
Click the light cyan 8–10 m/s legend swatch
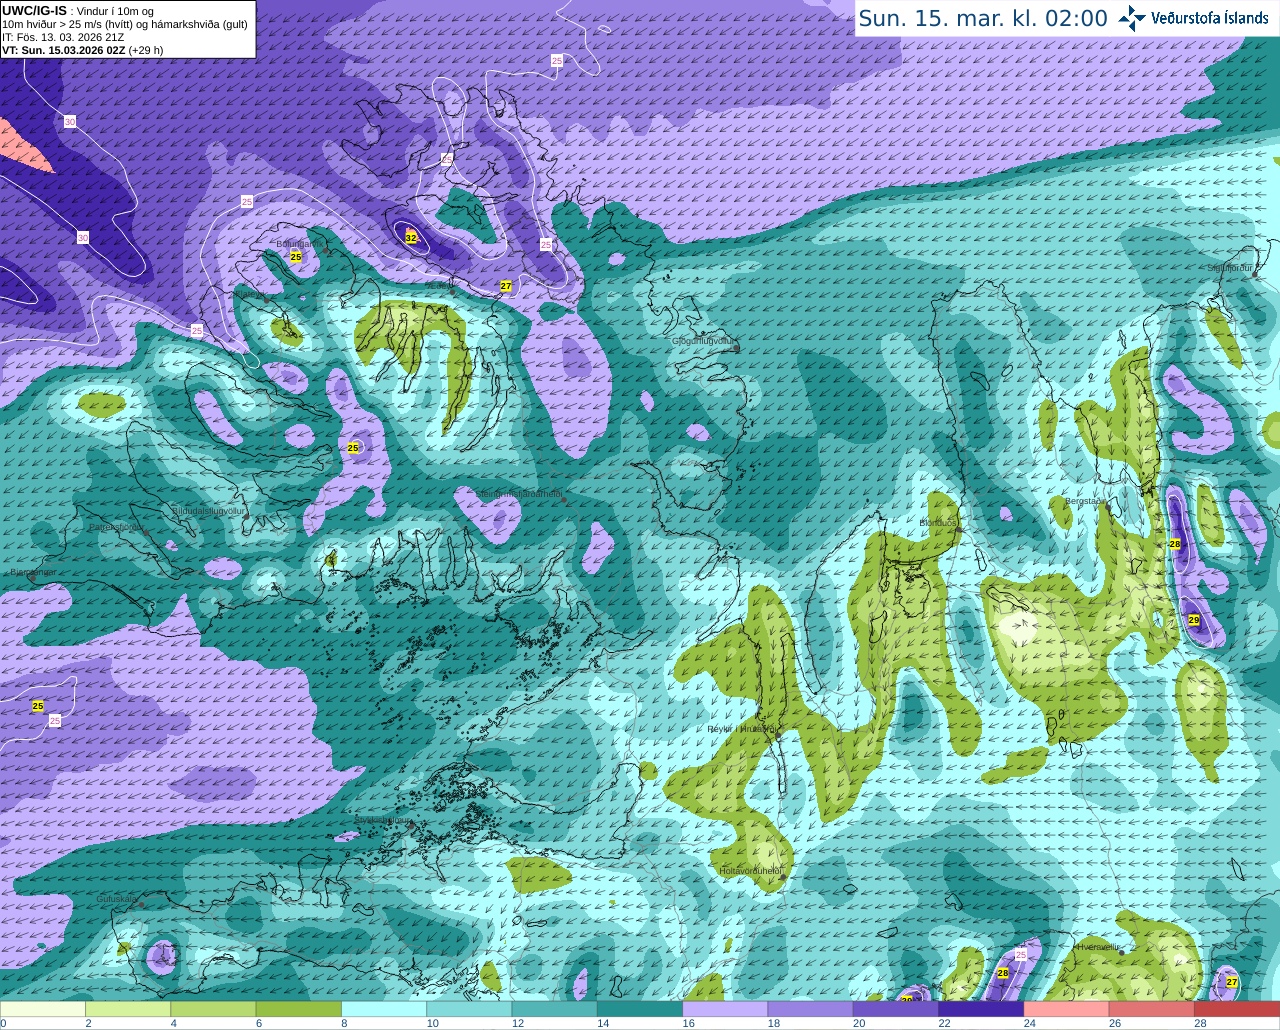pyautogui.click(x=384, y=1009)
